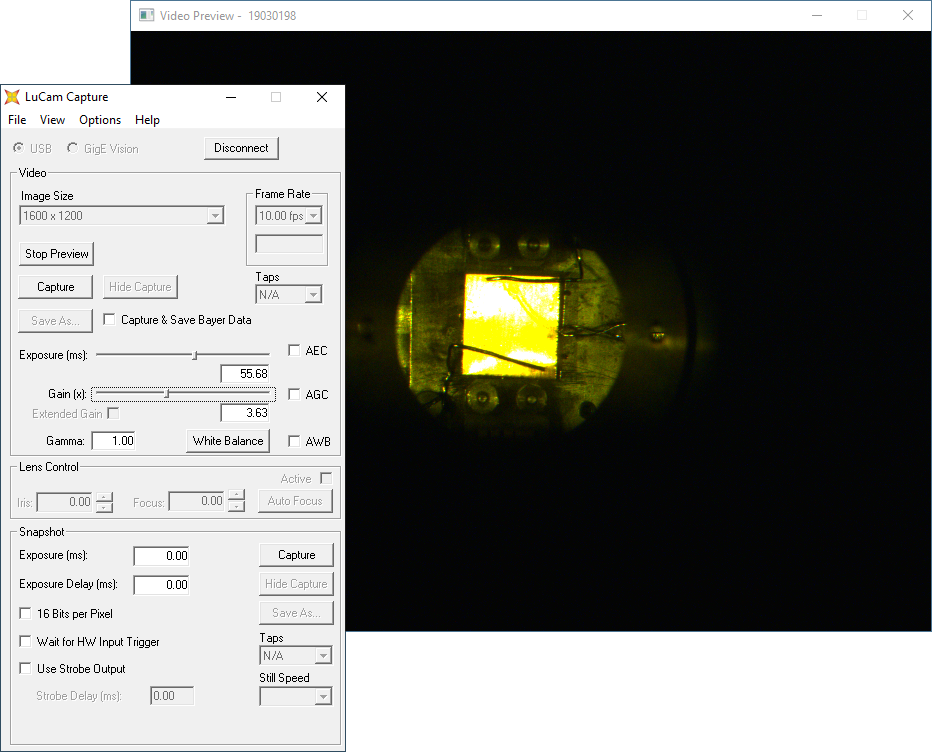
Task: Click the Video Preview window icon
Action: (146, 15)
